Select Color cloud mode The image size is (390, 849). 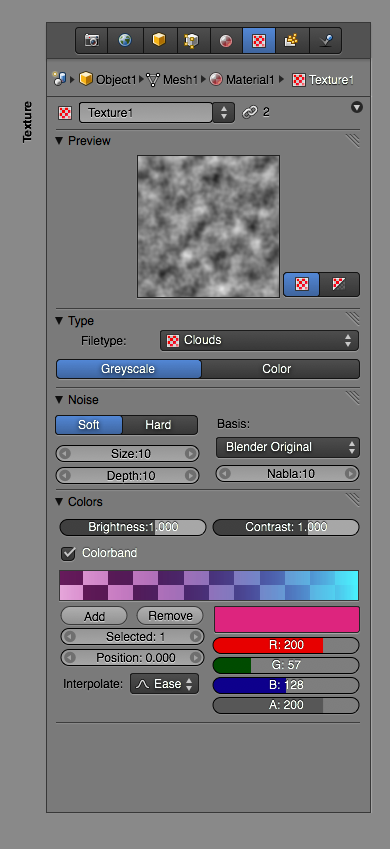(281, 369)
